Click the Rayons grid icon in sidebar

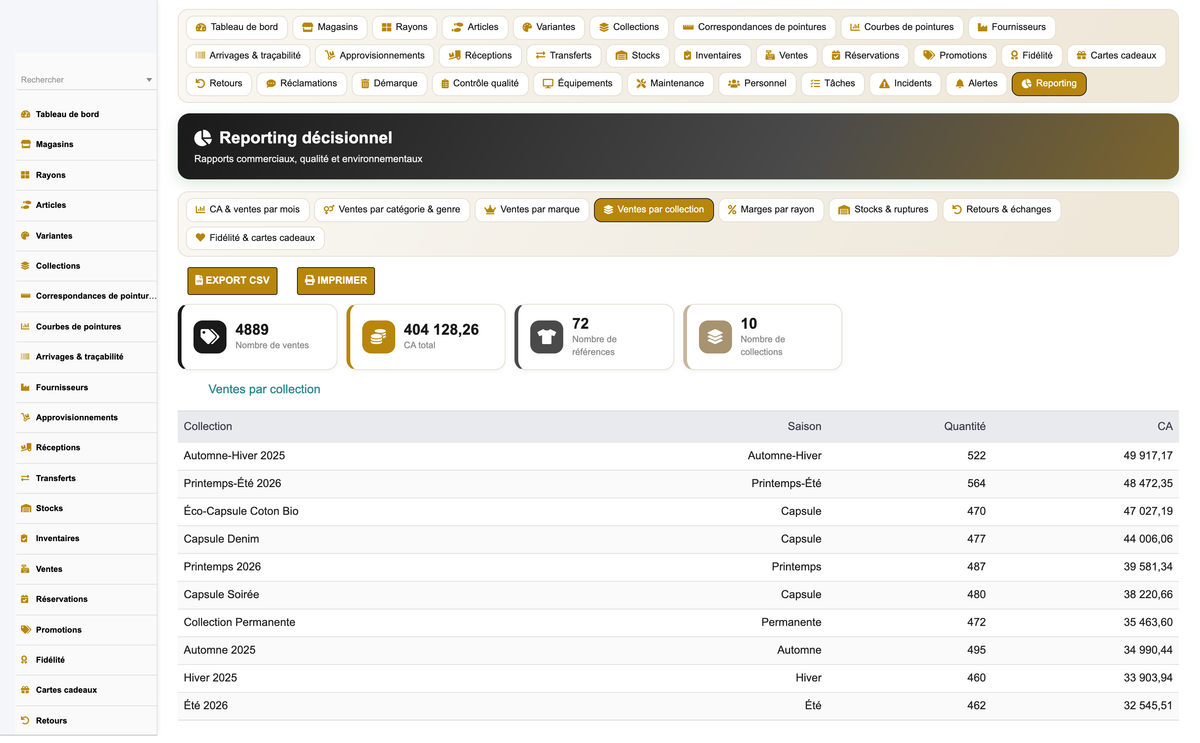[x=25, y=175]
